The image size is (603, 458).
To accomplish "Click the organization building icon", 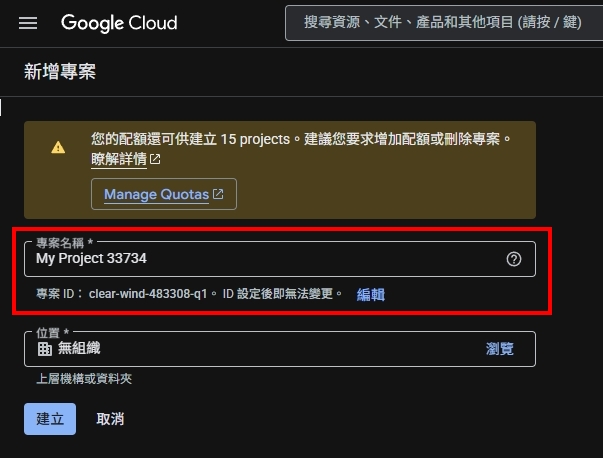I will tap(45, 349).
